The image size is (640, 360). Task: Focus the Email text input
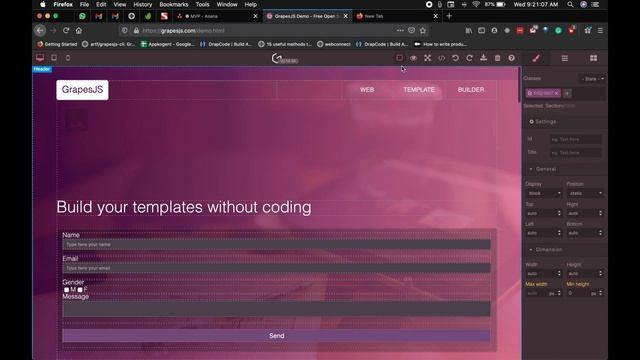(276, 268)
